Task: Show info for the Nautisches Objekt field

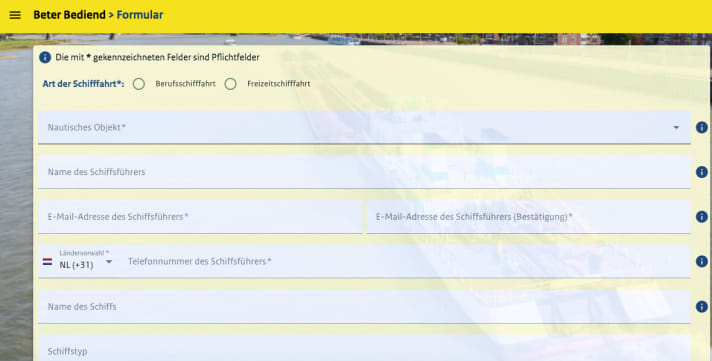Action: click(x=702, y=127)
